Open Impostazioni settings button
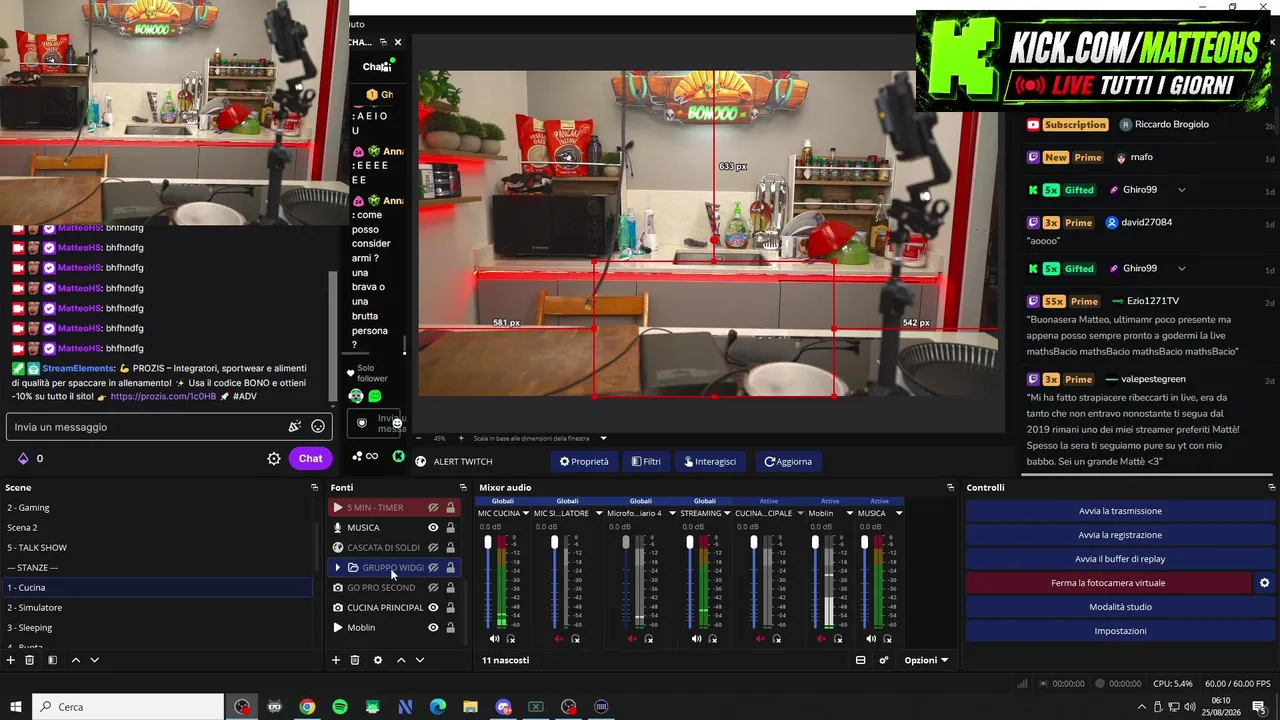 tap(1120, 631)
